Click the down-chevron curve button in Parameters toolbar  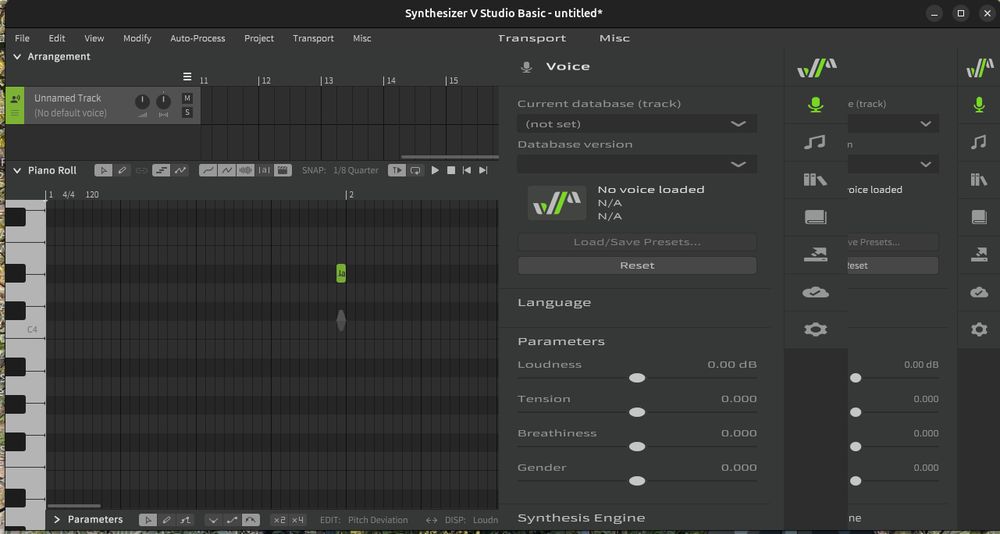(x=214, y=520)
